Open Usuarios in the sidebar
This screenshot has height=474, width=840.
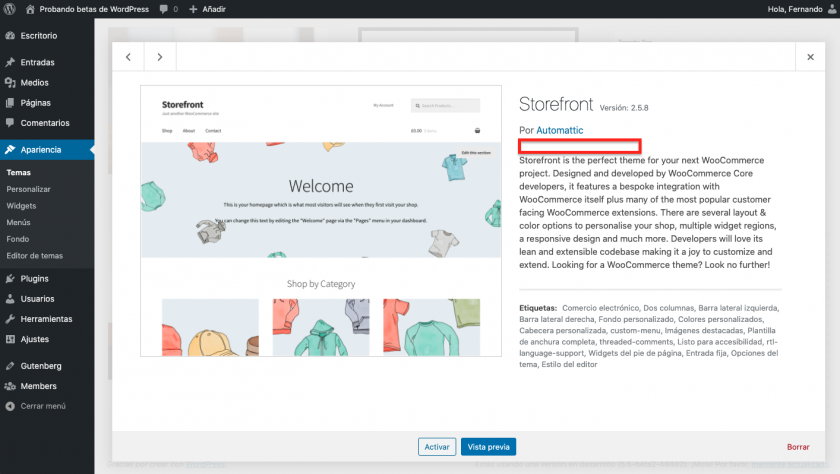[38, 299]
